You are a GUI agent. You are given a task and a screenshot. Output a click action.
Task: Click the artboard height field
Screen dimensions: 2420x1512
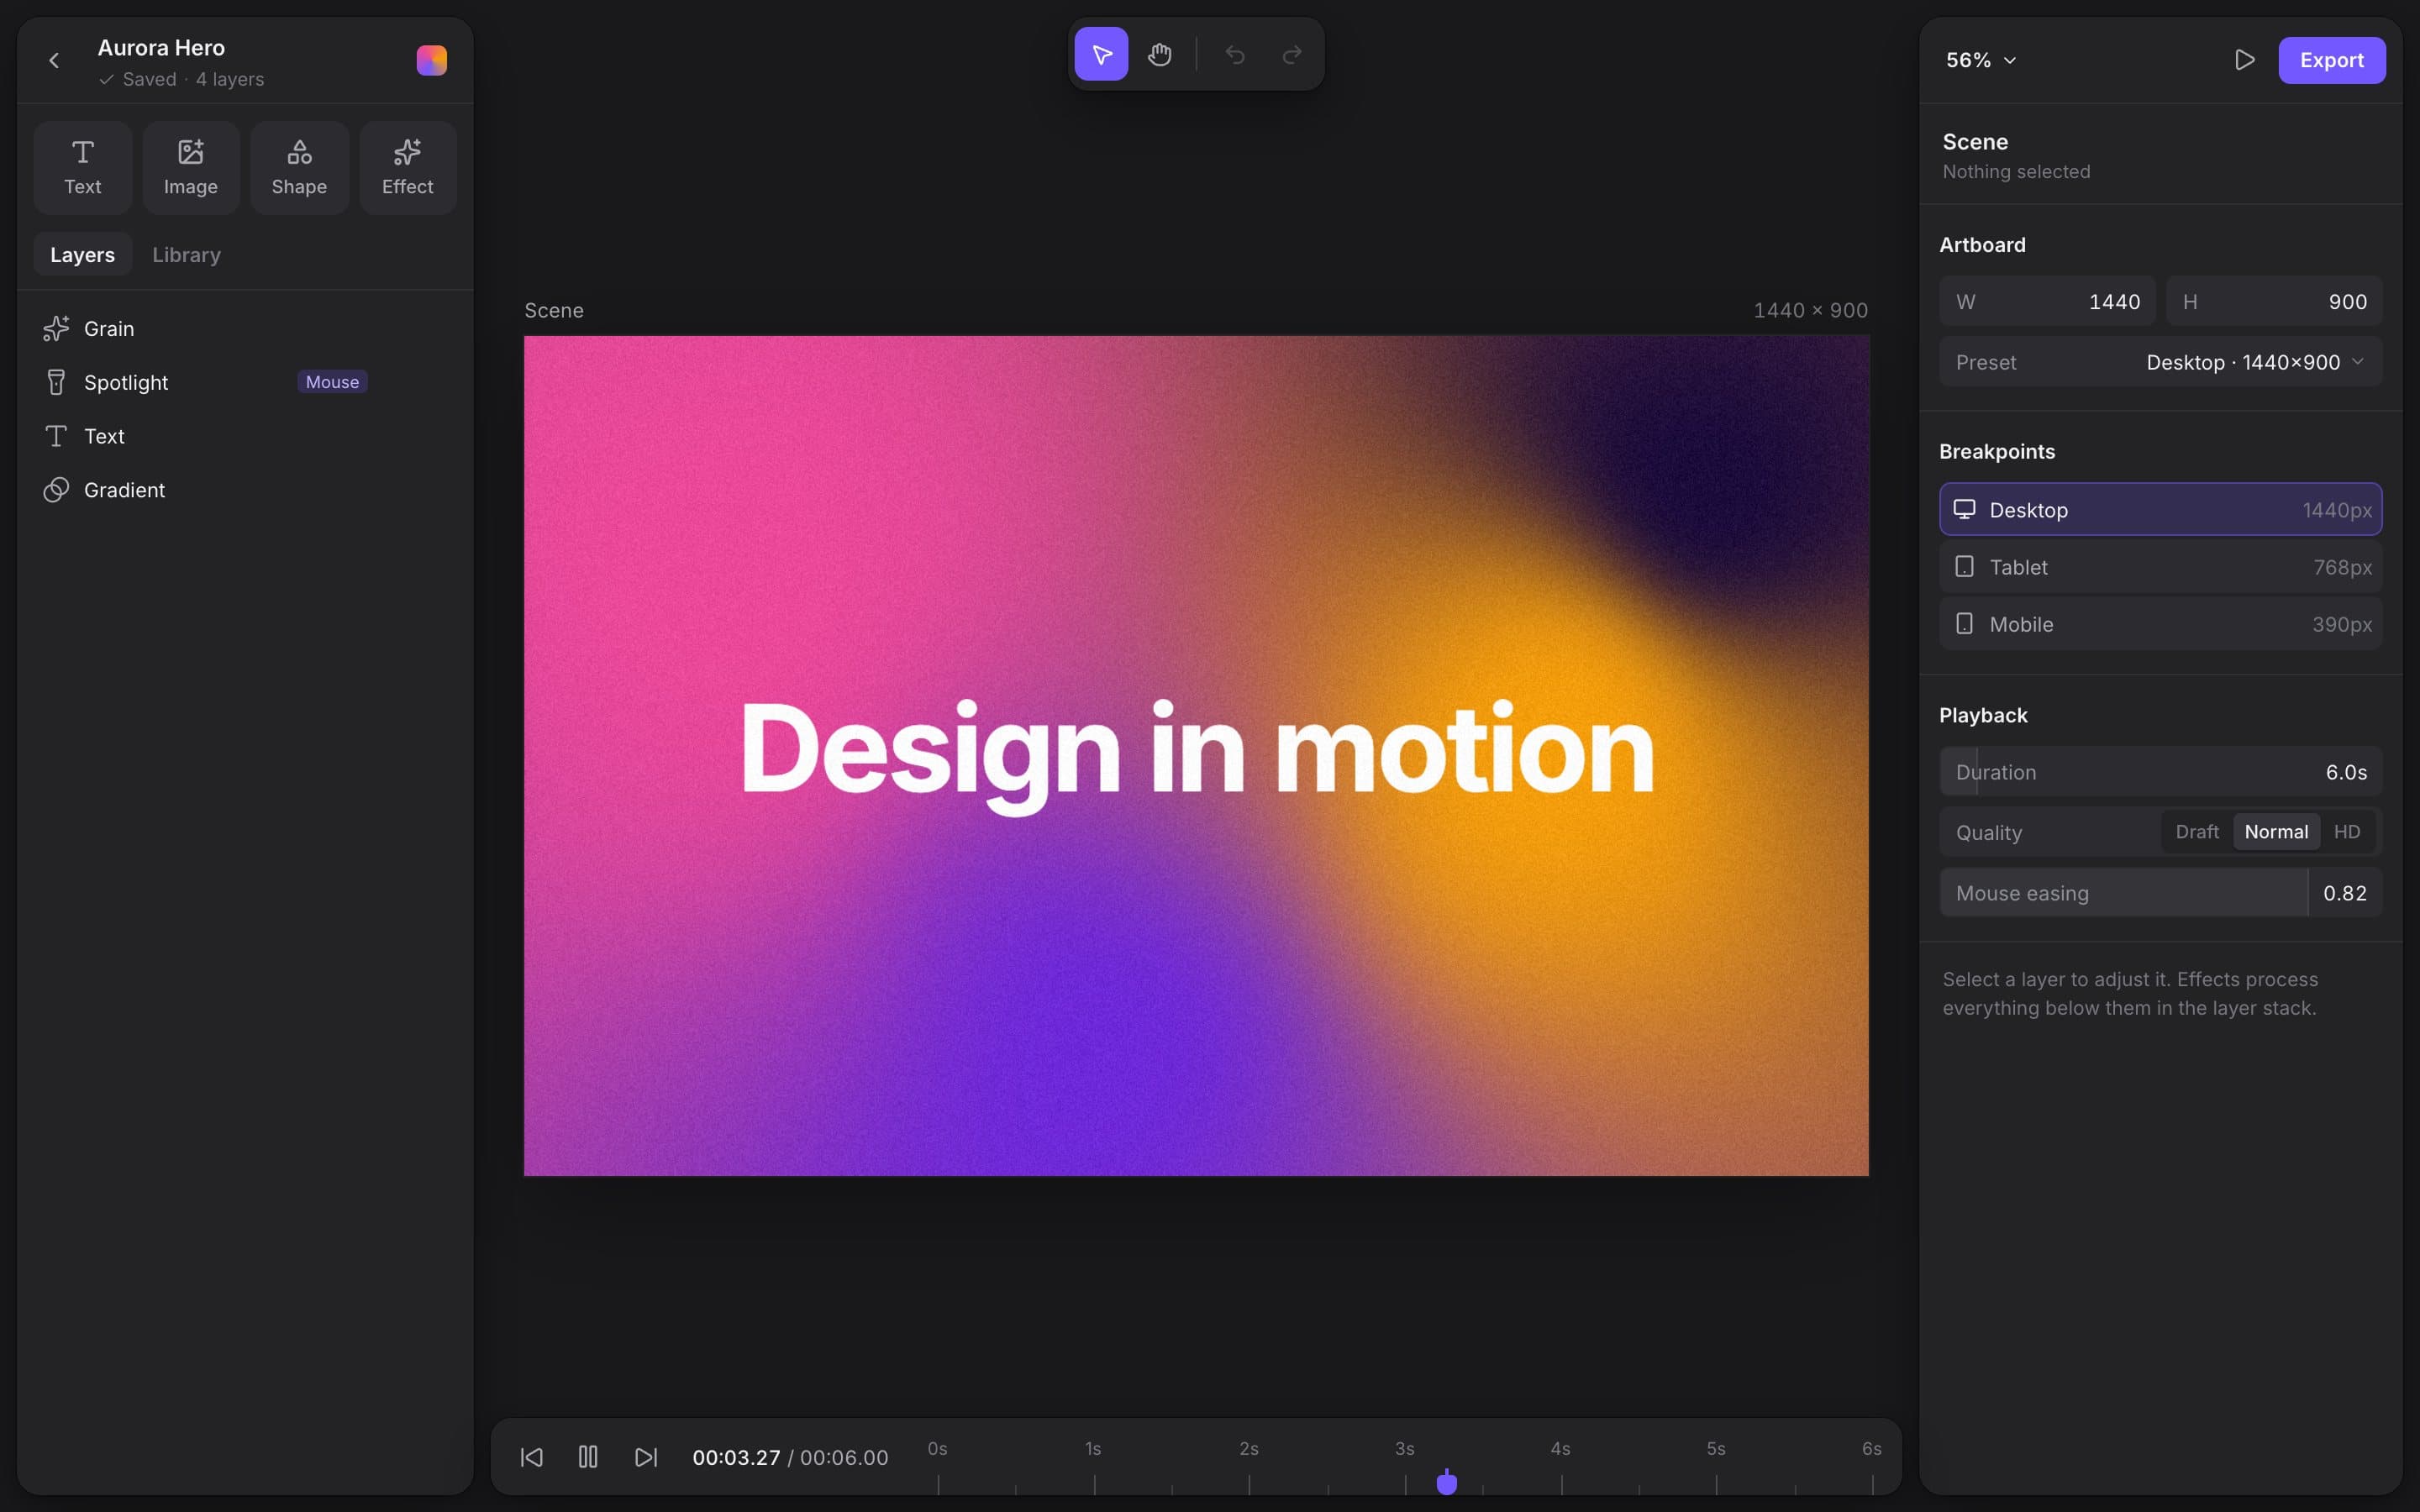coord(2274,302)
